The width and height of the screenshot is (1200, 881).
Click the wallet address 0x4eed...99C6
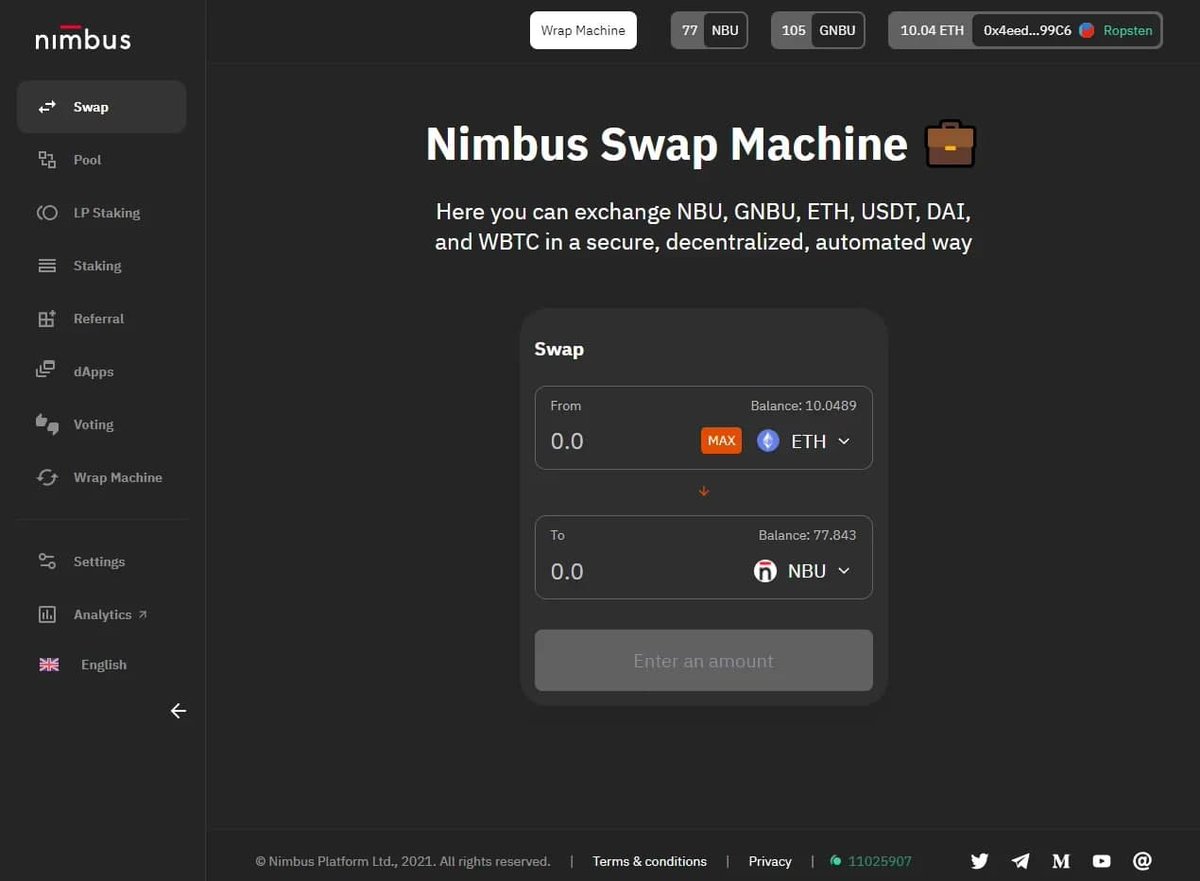[x=1027, y=31]
